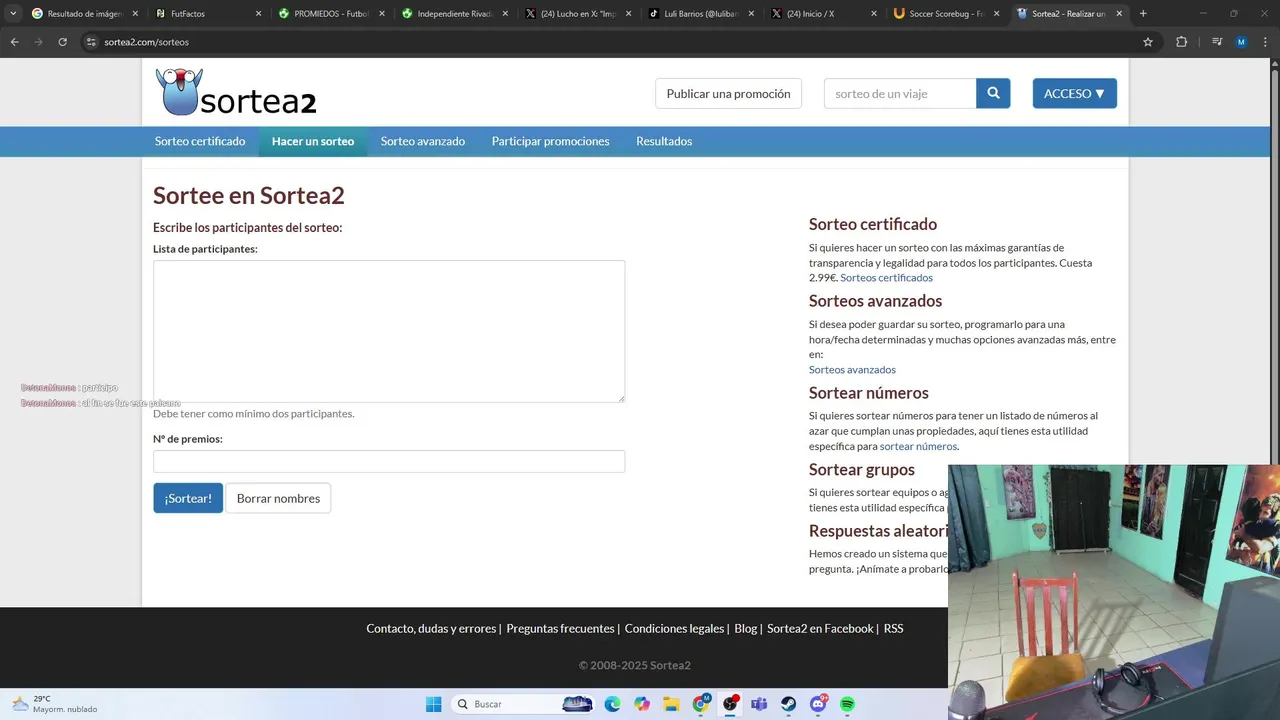The height and width of the screenshot is (720, 1280).
Task: Open OBS Studio from the taskbar
Action: pos(730,704)
